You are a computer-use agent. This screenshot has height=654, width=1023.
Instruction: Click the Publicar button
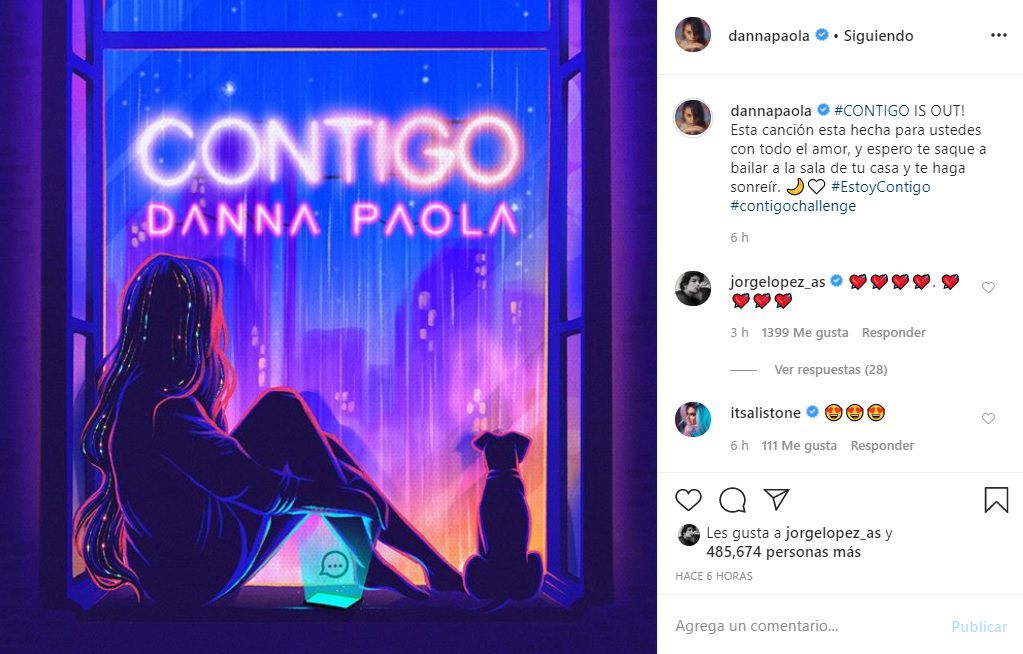[979, 627]
